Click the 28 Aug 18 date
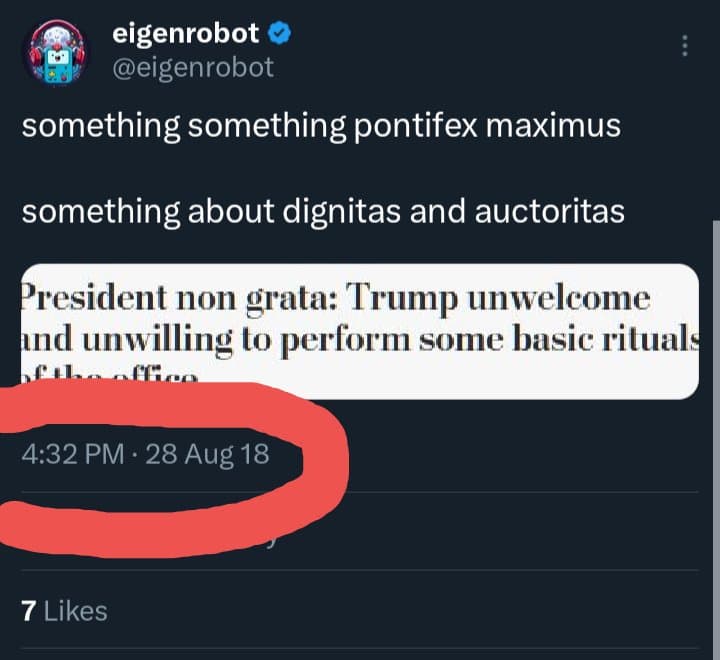Screen dimensions: 720x660 coord(207,453)
